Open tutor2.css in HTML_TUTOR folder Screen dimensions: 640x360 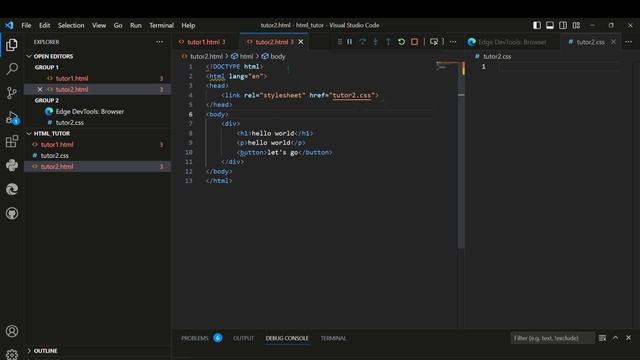coord(98,156)
